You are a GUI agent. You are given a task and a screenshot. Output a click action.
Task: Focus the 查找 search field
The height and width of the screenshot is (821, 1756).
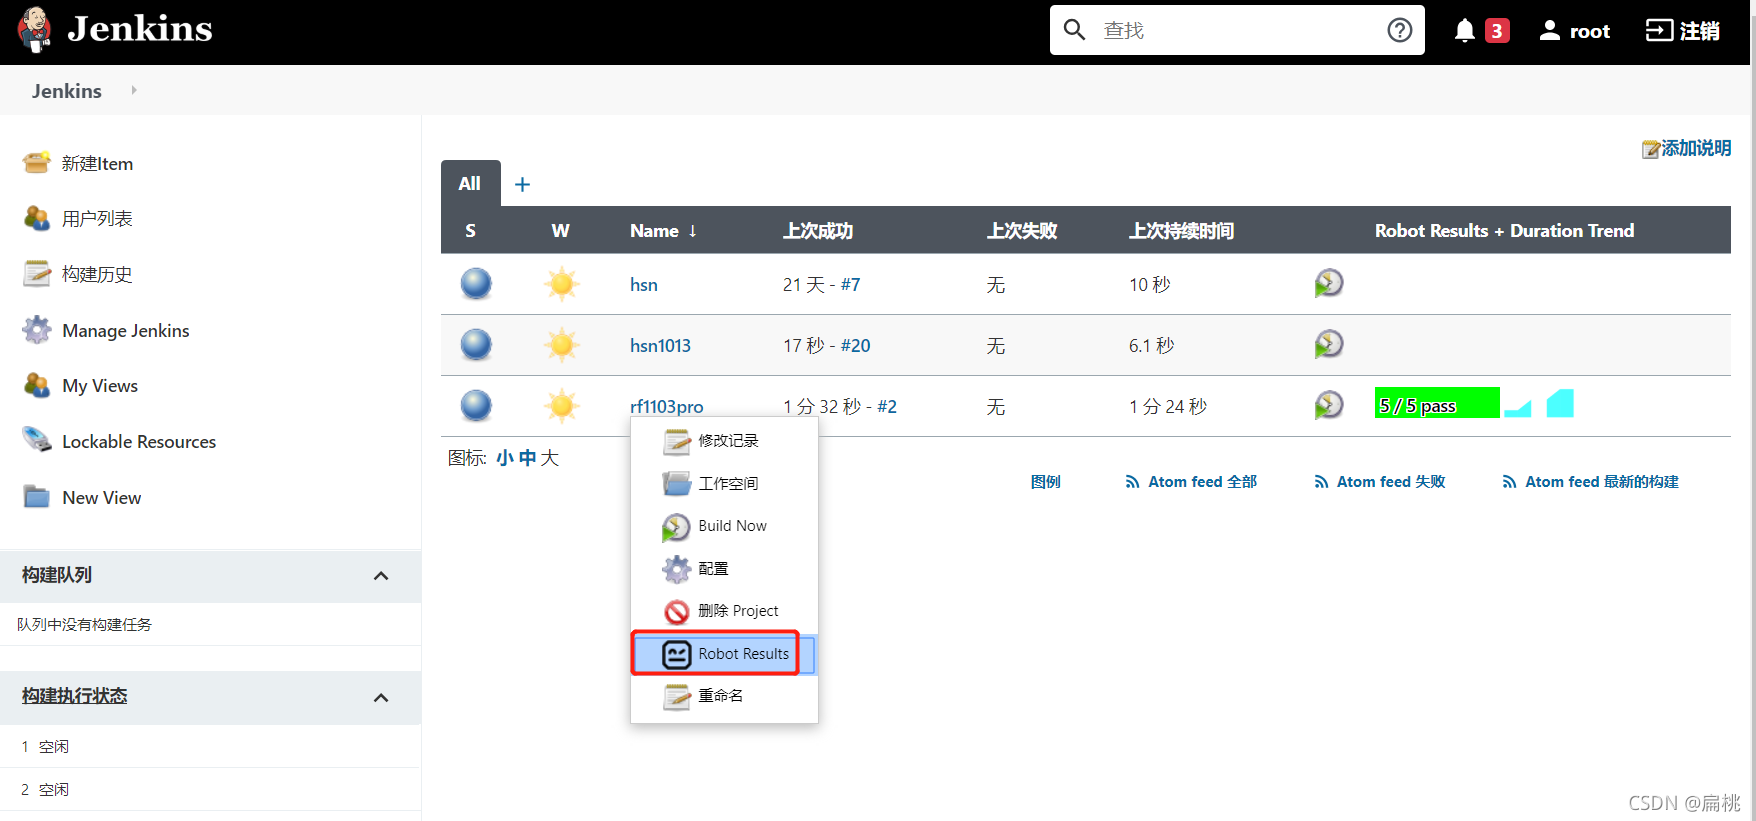[1237, 30]
